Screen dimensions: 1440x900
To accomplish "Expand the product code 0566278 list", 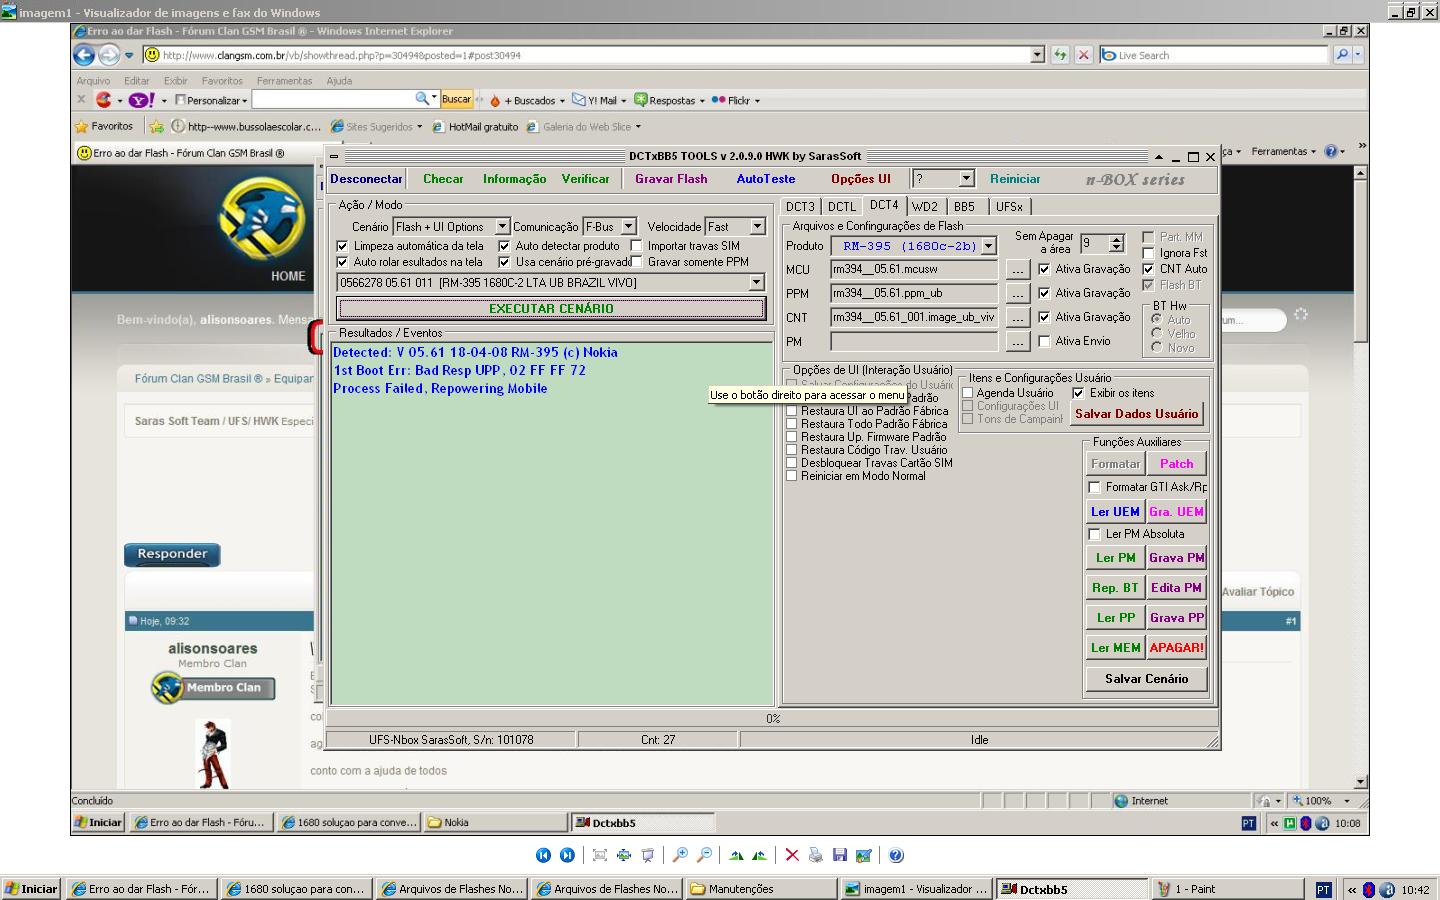I will pyautogui.click(x=757, y=283).
